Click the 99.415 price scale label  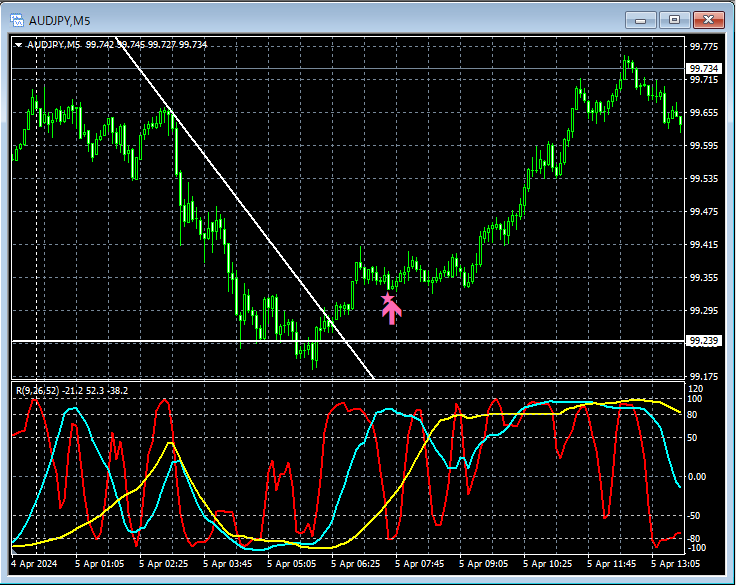[704, 244]
